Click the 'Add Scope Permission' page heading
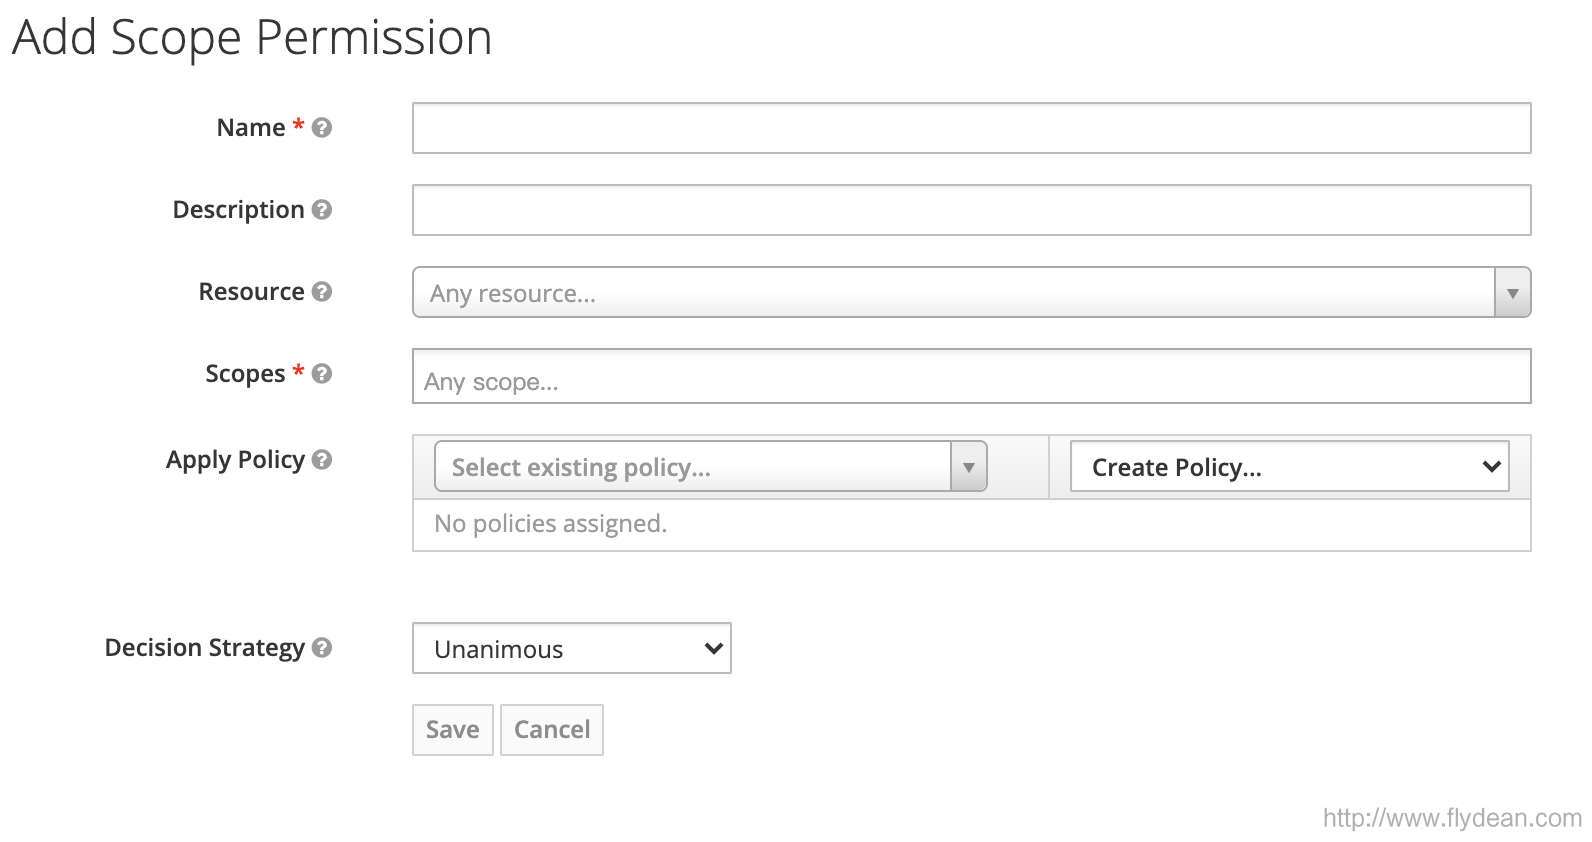This screenshot has width=1592, height=842. point(252,38)
